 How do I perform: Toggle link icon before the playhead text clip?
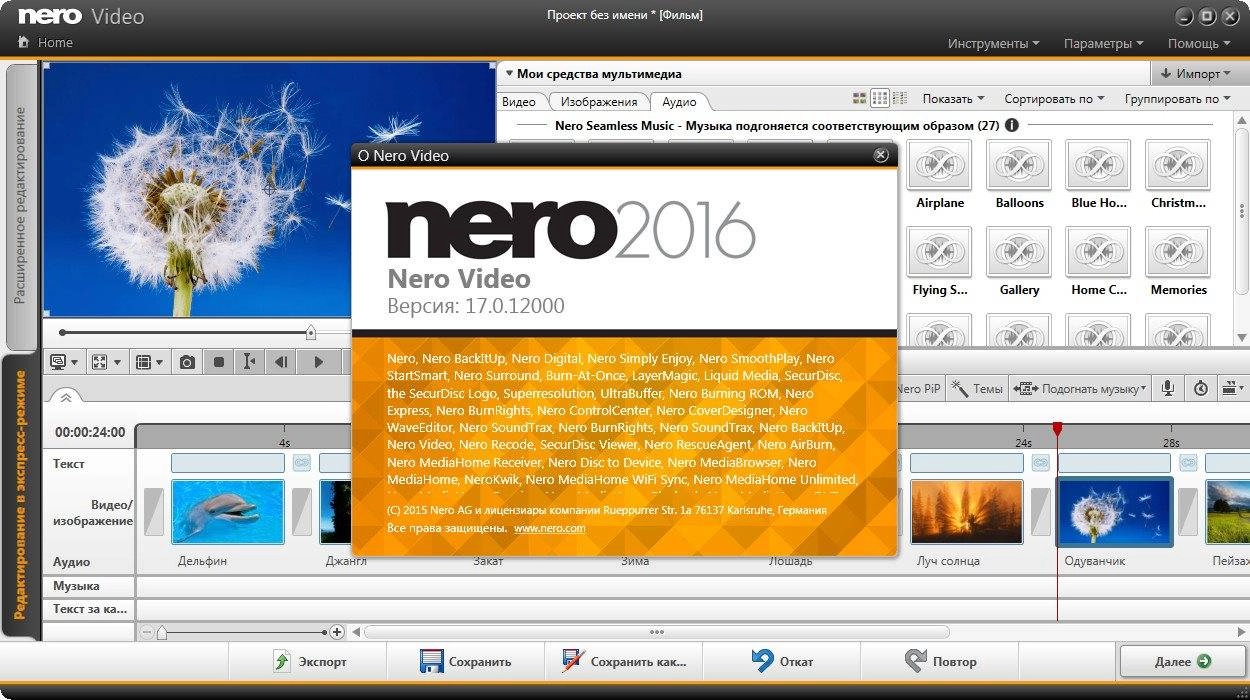(1040, 463)
